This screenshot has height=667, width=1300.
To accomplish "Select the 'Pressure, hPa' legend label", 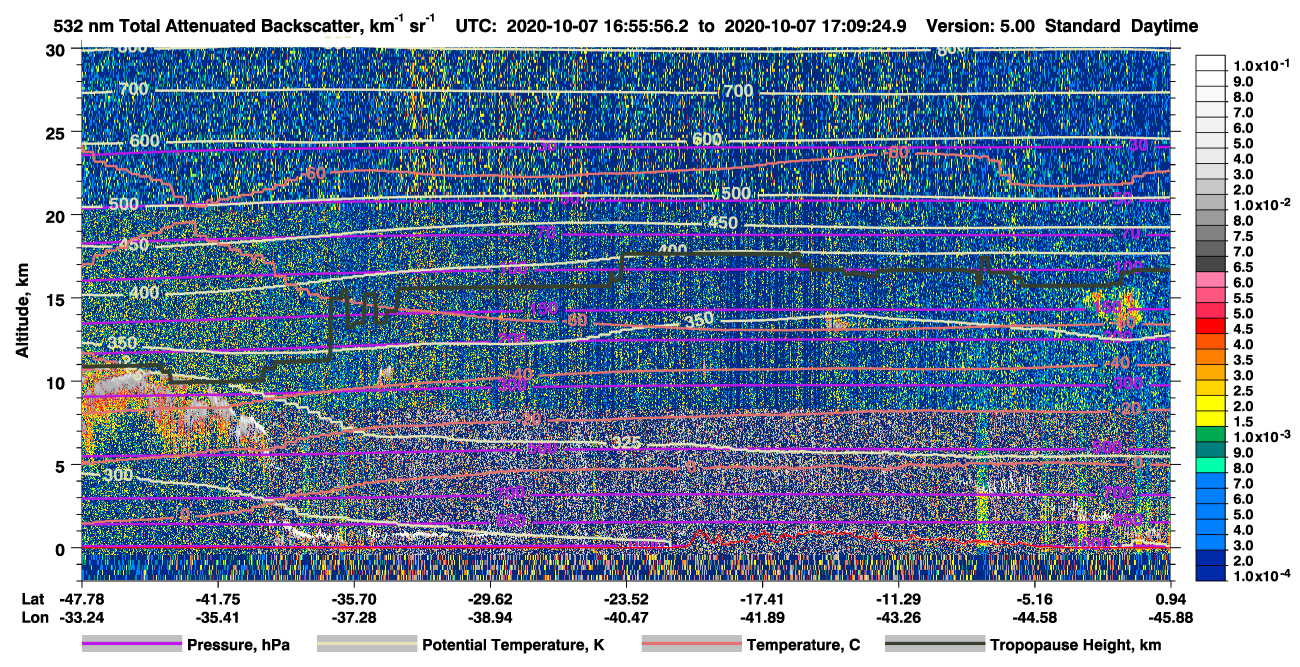I will click(x=238, y=645).
